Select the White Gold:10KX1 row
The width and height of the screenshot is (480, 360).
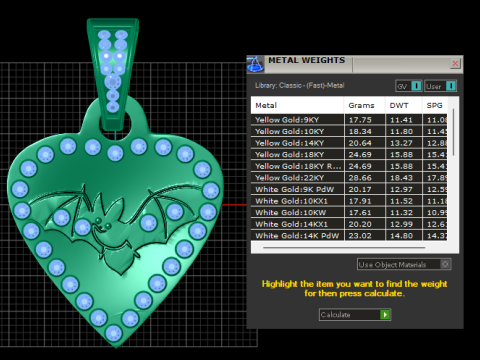point(349,201)
